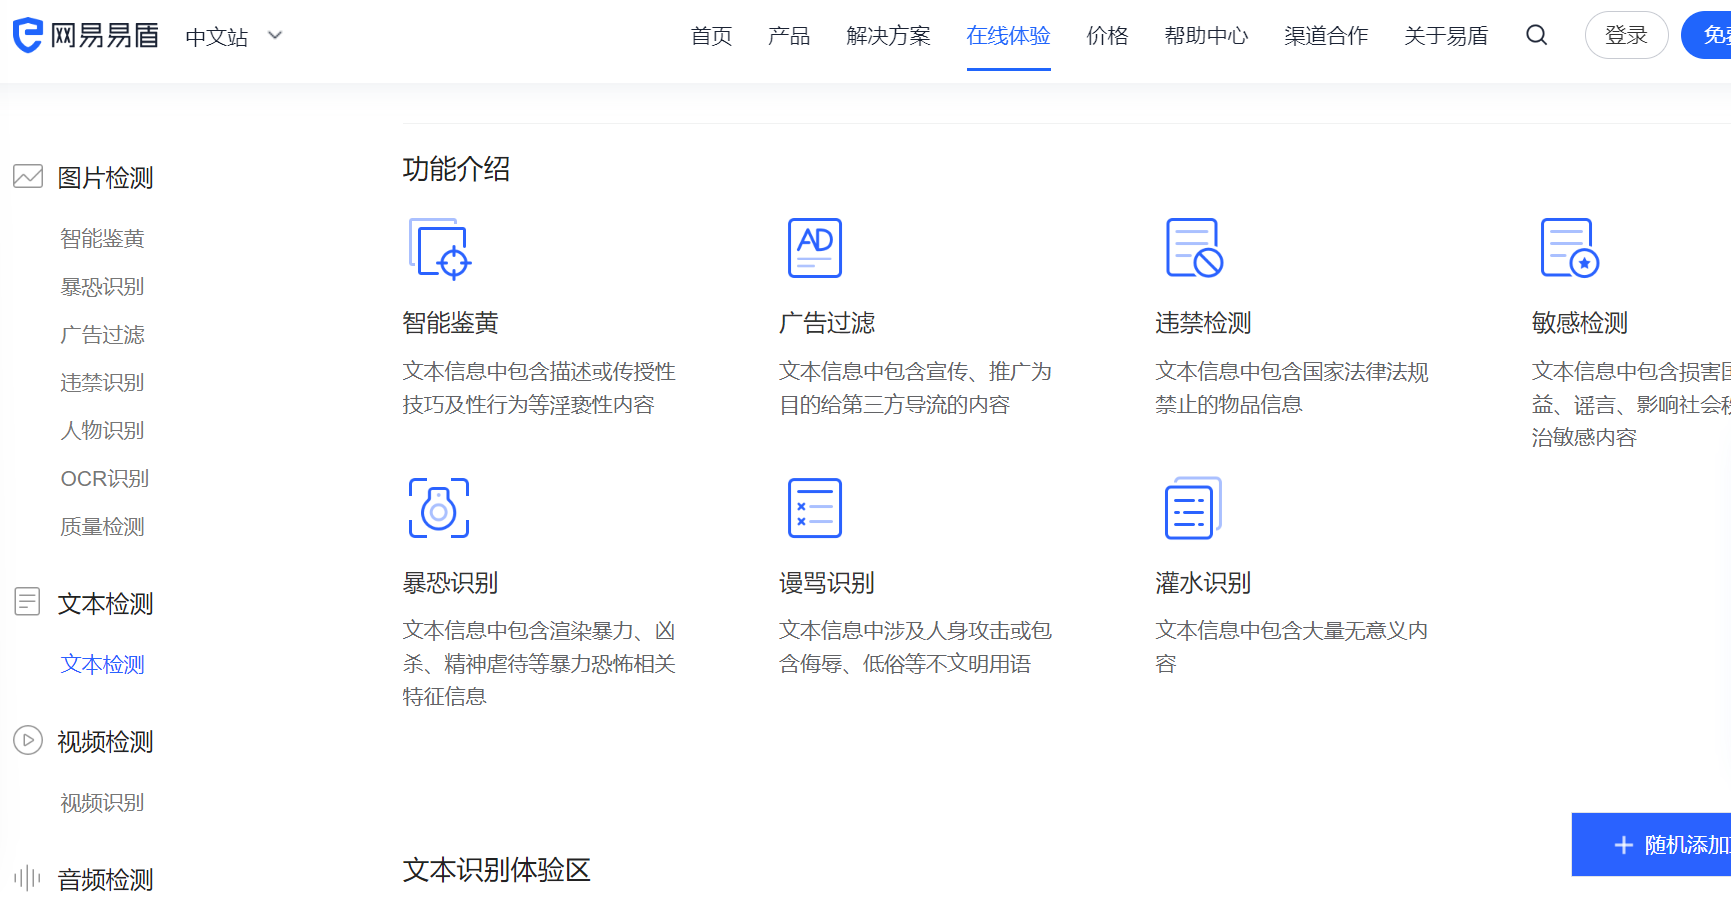Click the 图片检测 sidebar icon
This screenshot has height=920, width=1731.
pos(27,175)
